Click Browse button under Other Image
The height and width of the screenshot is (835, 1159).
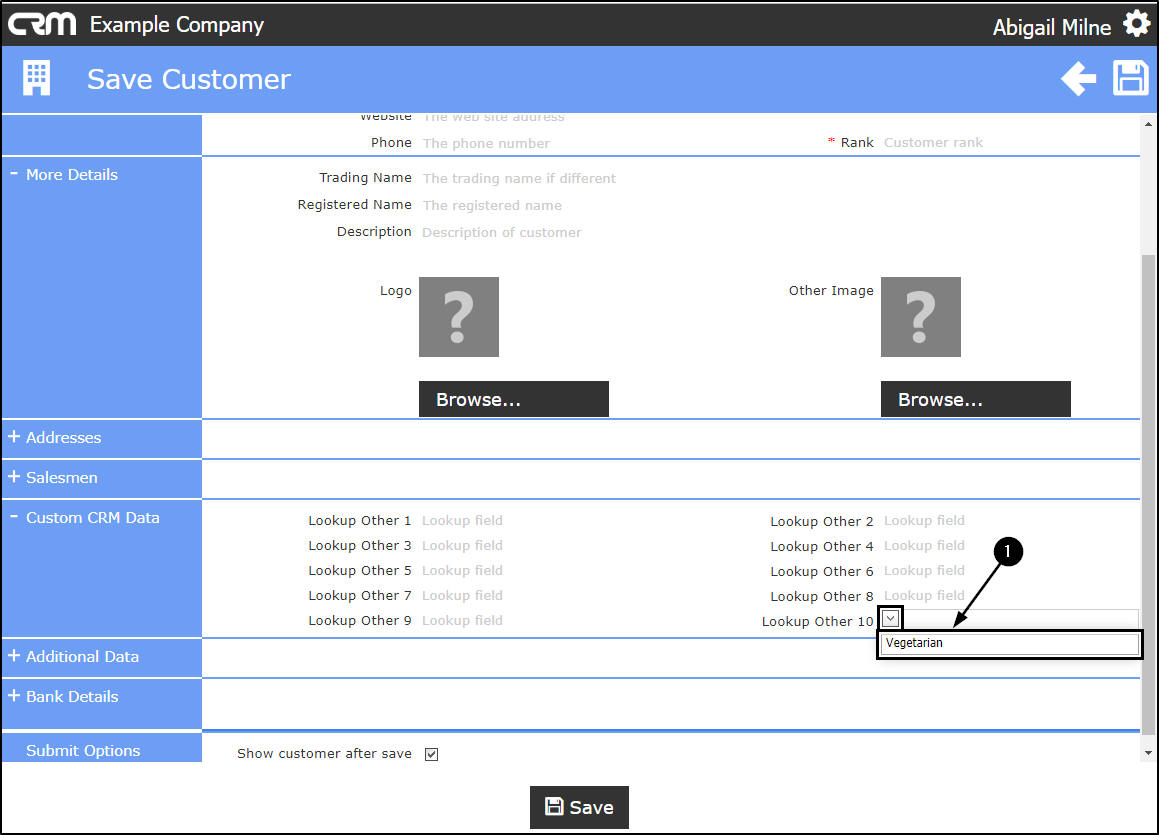pyautogui.click(x=976, y=399)
